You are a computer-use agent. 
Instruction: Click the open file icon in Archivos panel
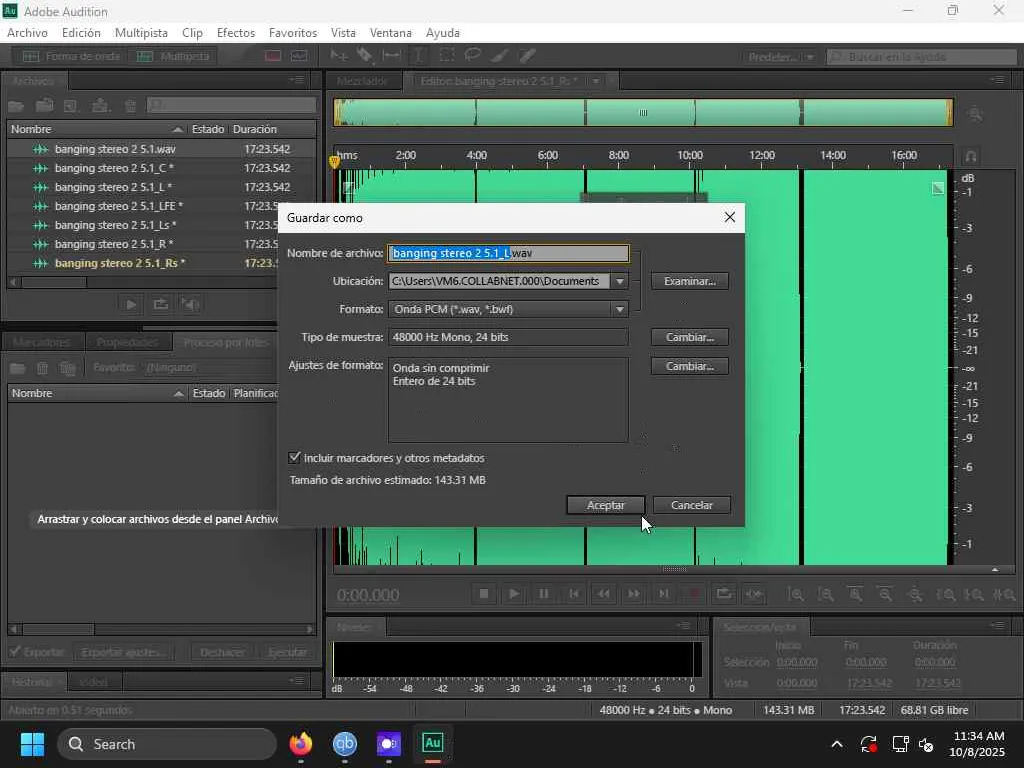point(16,106)
